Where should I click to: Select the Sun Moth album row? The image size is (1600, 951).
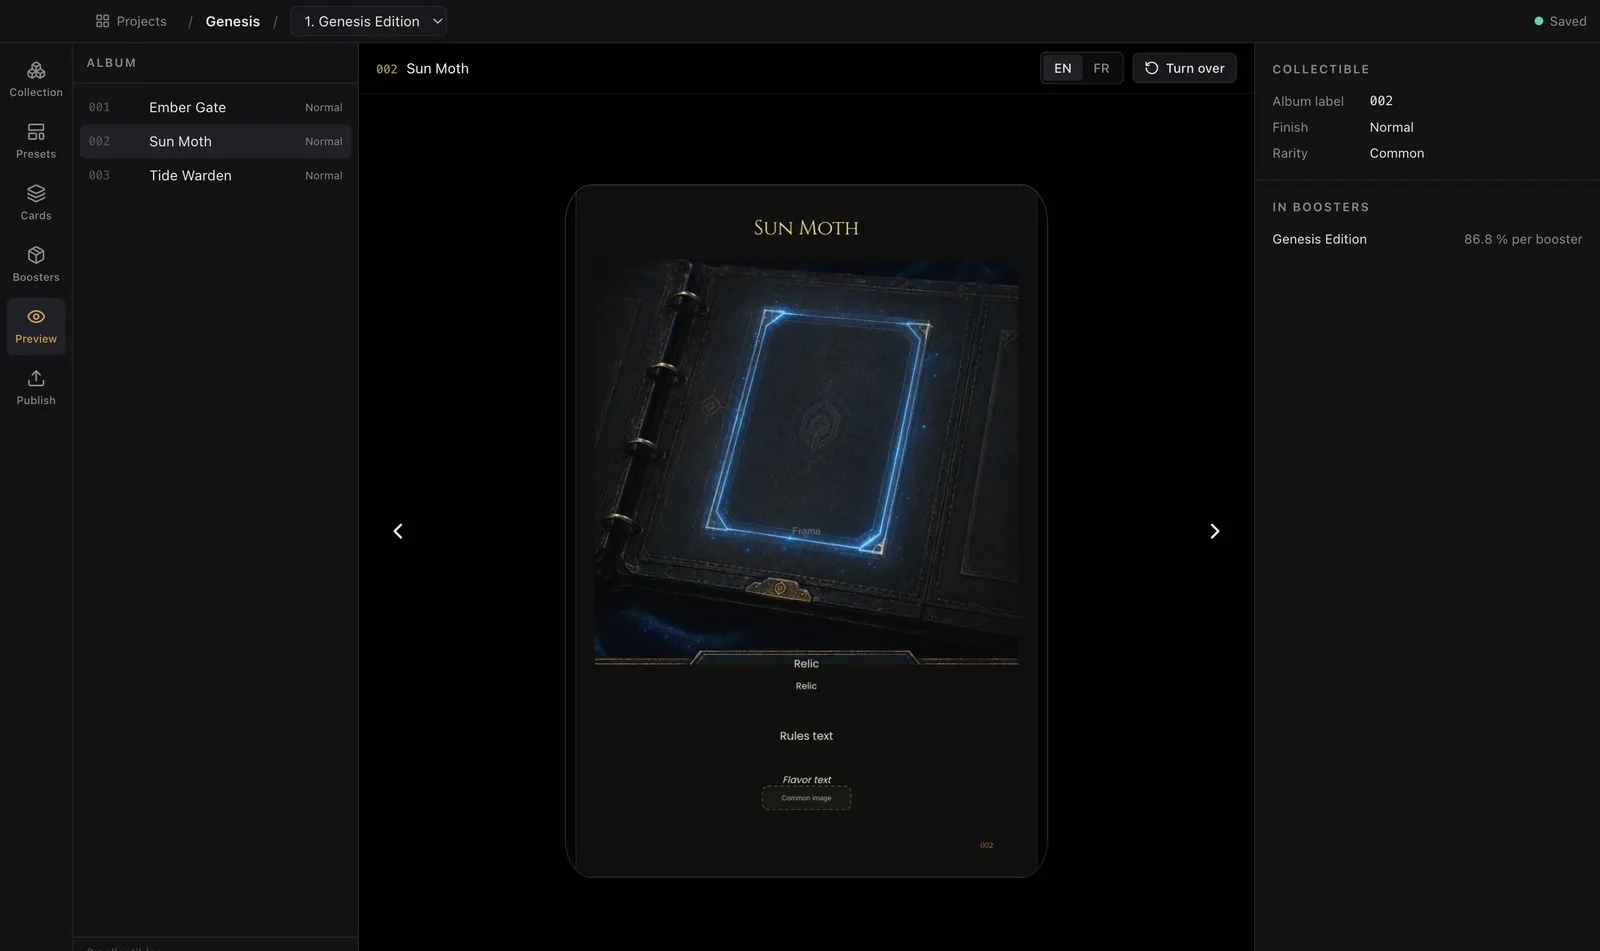[x=215, y=141]
